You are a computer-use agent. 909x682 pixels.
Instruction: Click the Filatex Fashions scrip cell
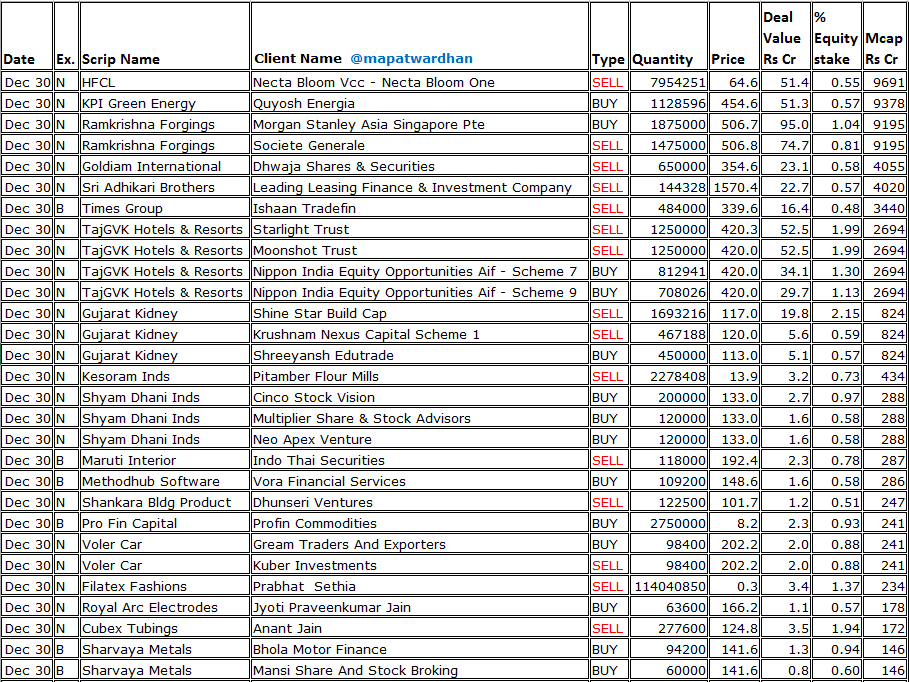pyautogui.click(x=165, y=586)
